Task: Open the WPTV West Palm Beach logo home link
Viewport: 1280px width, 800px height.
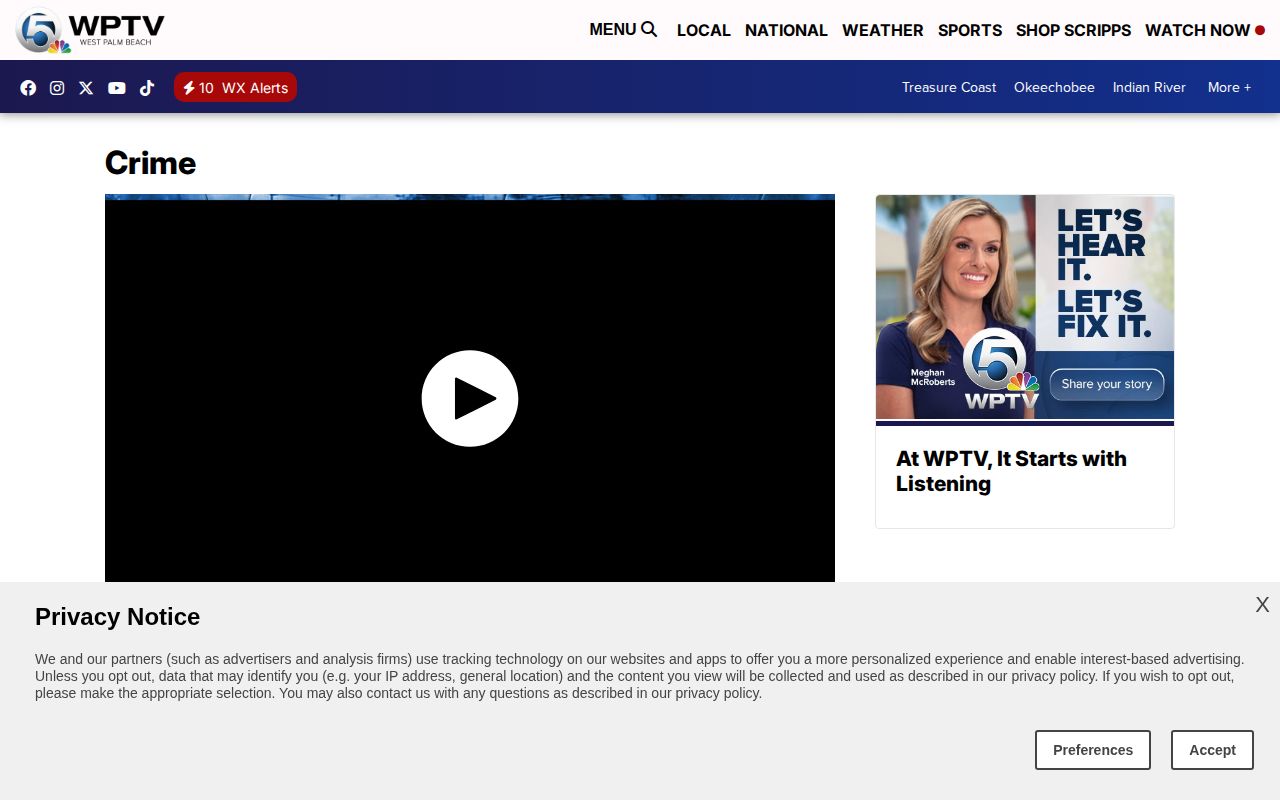Action: point(90,30)
